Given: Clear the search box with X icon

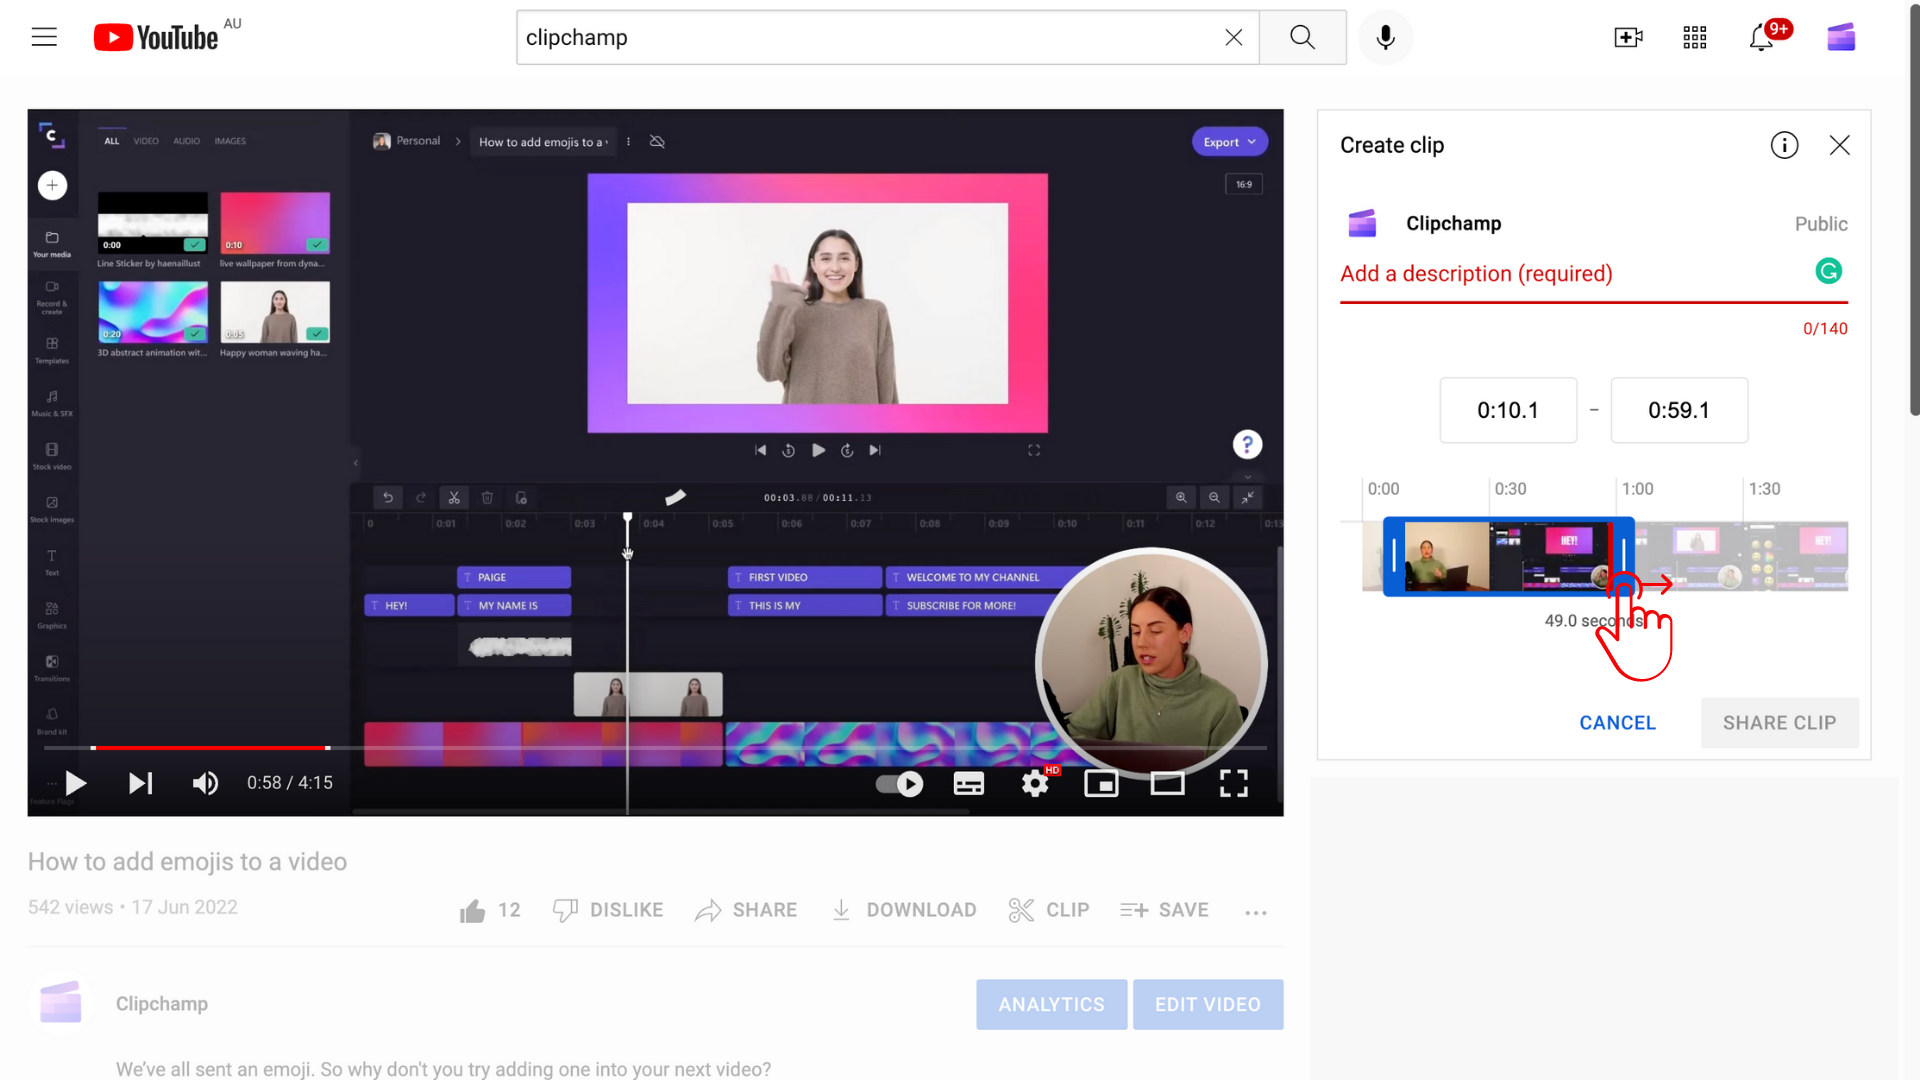Looking at the screenshot, I should pos(1233,37).
